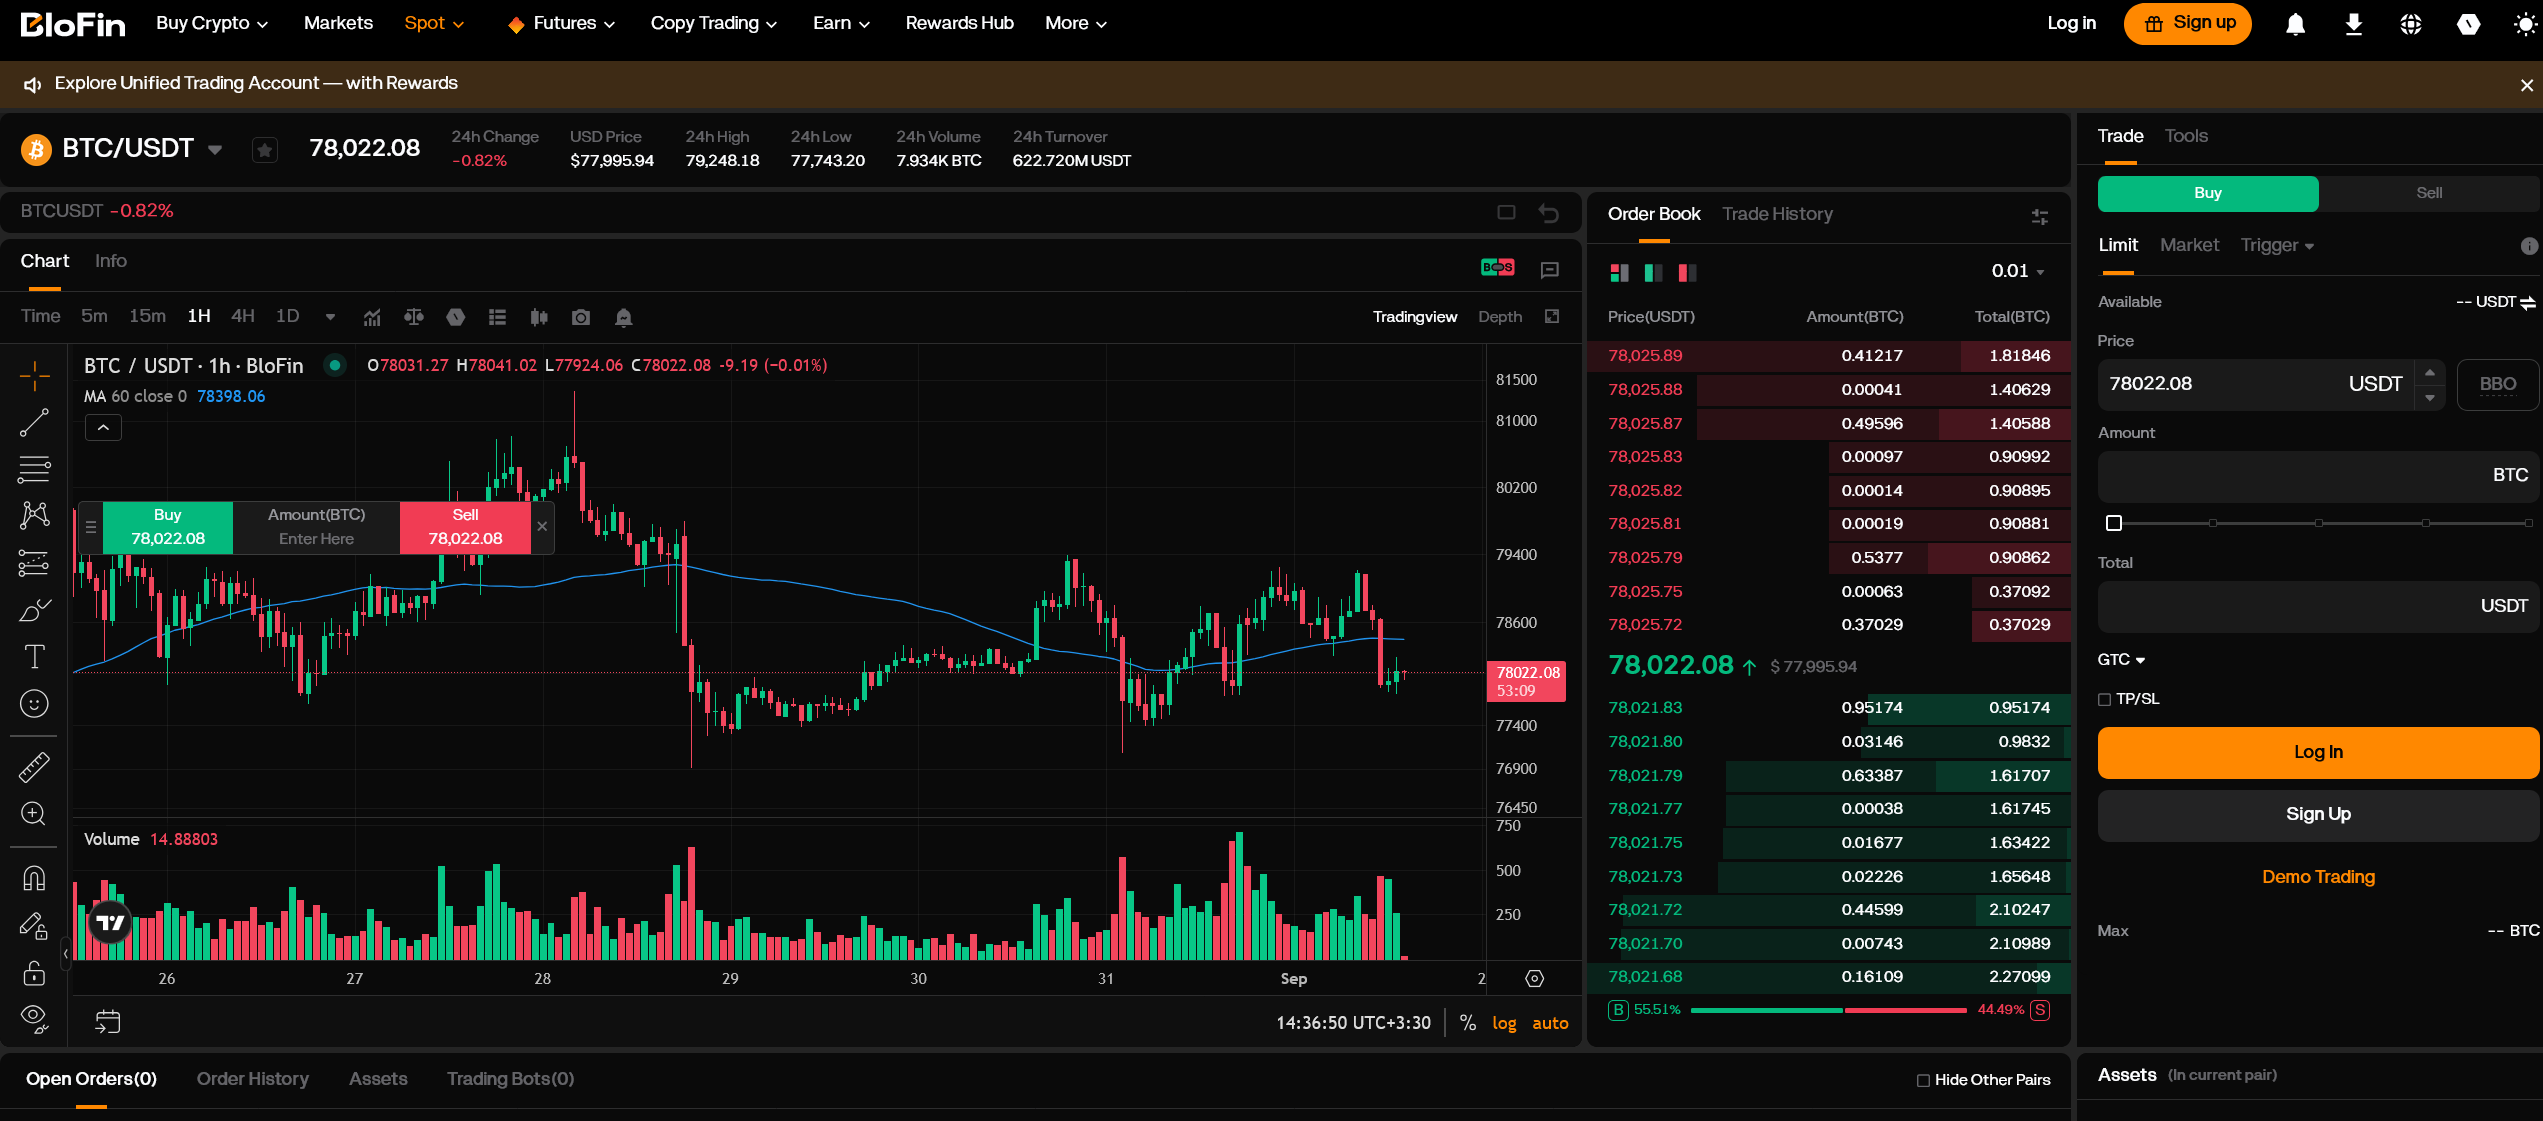Click the red Sell 78,022.08 quick button

coord(465,527)
